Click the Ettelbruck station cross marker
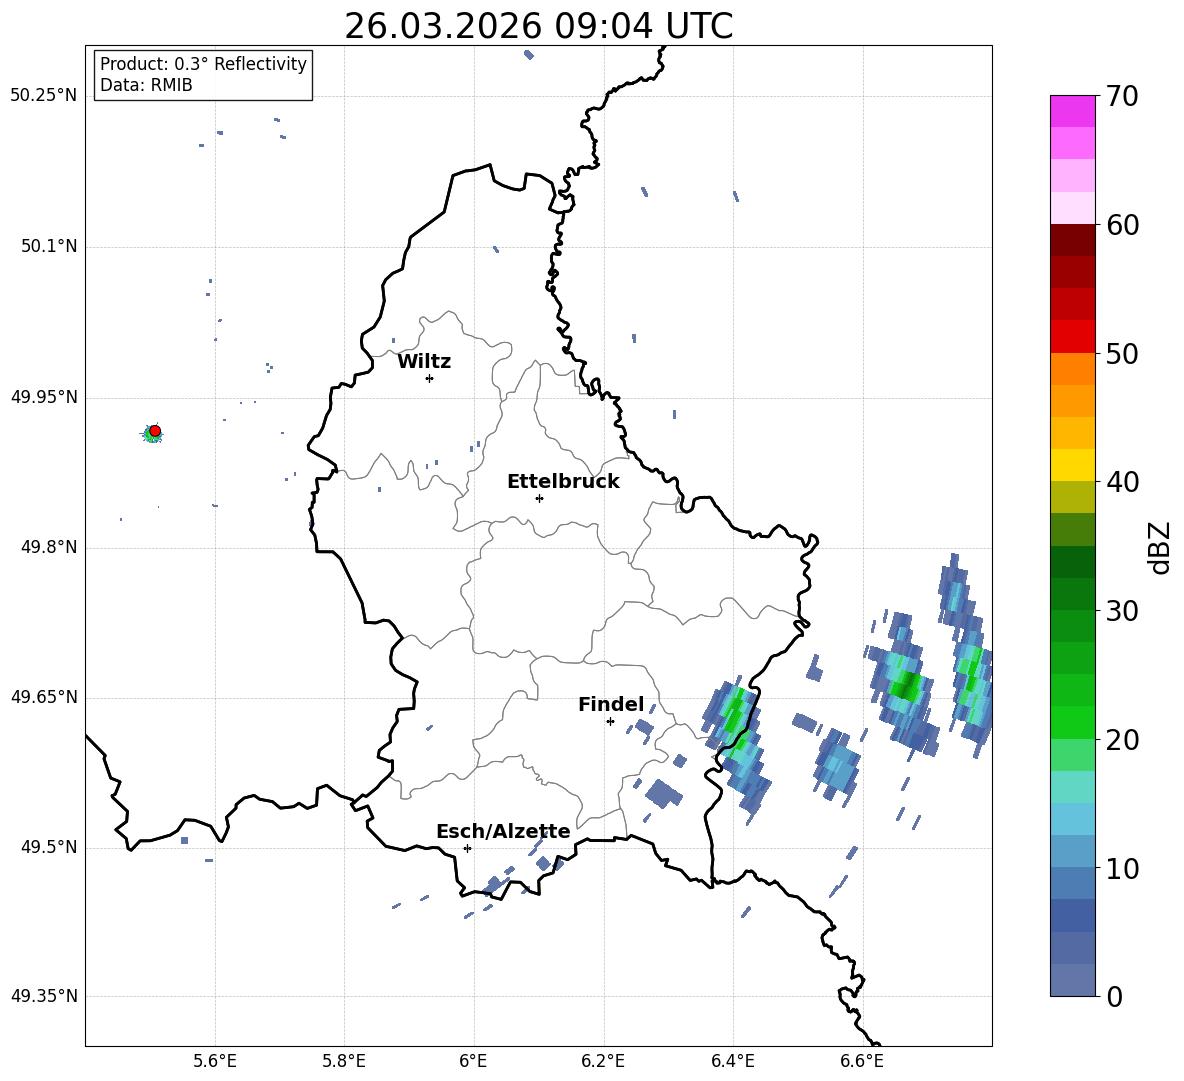1184x1081 pixels. pos(539,498)
